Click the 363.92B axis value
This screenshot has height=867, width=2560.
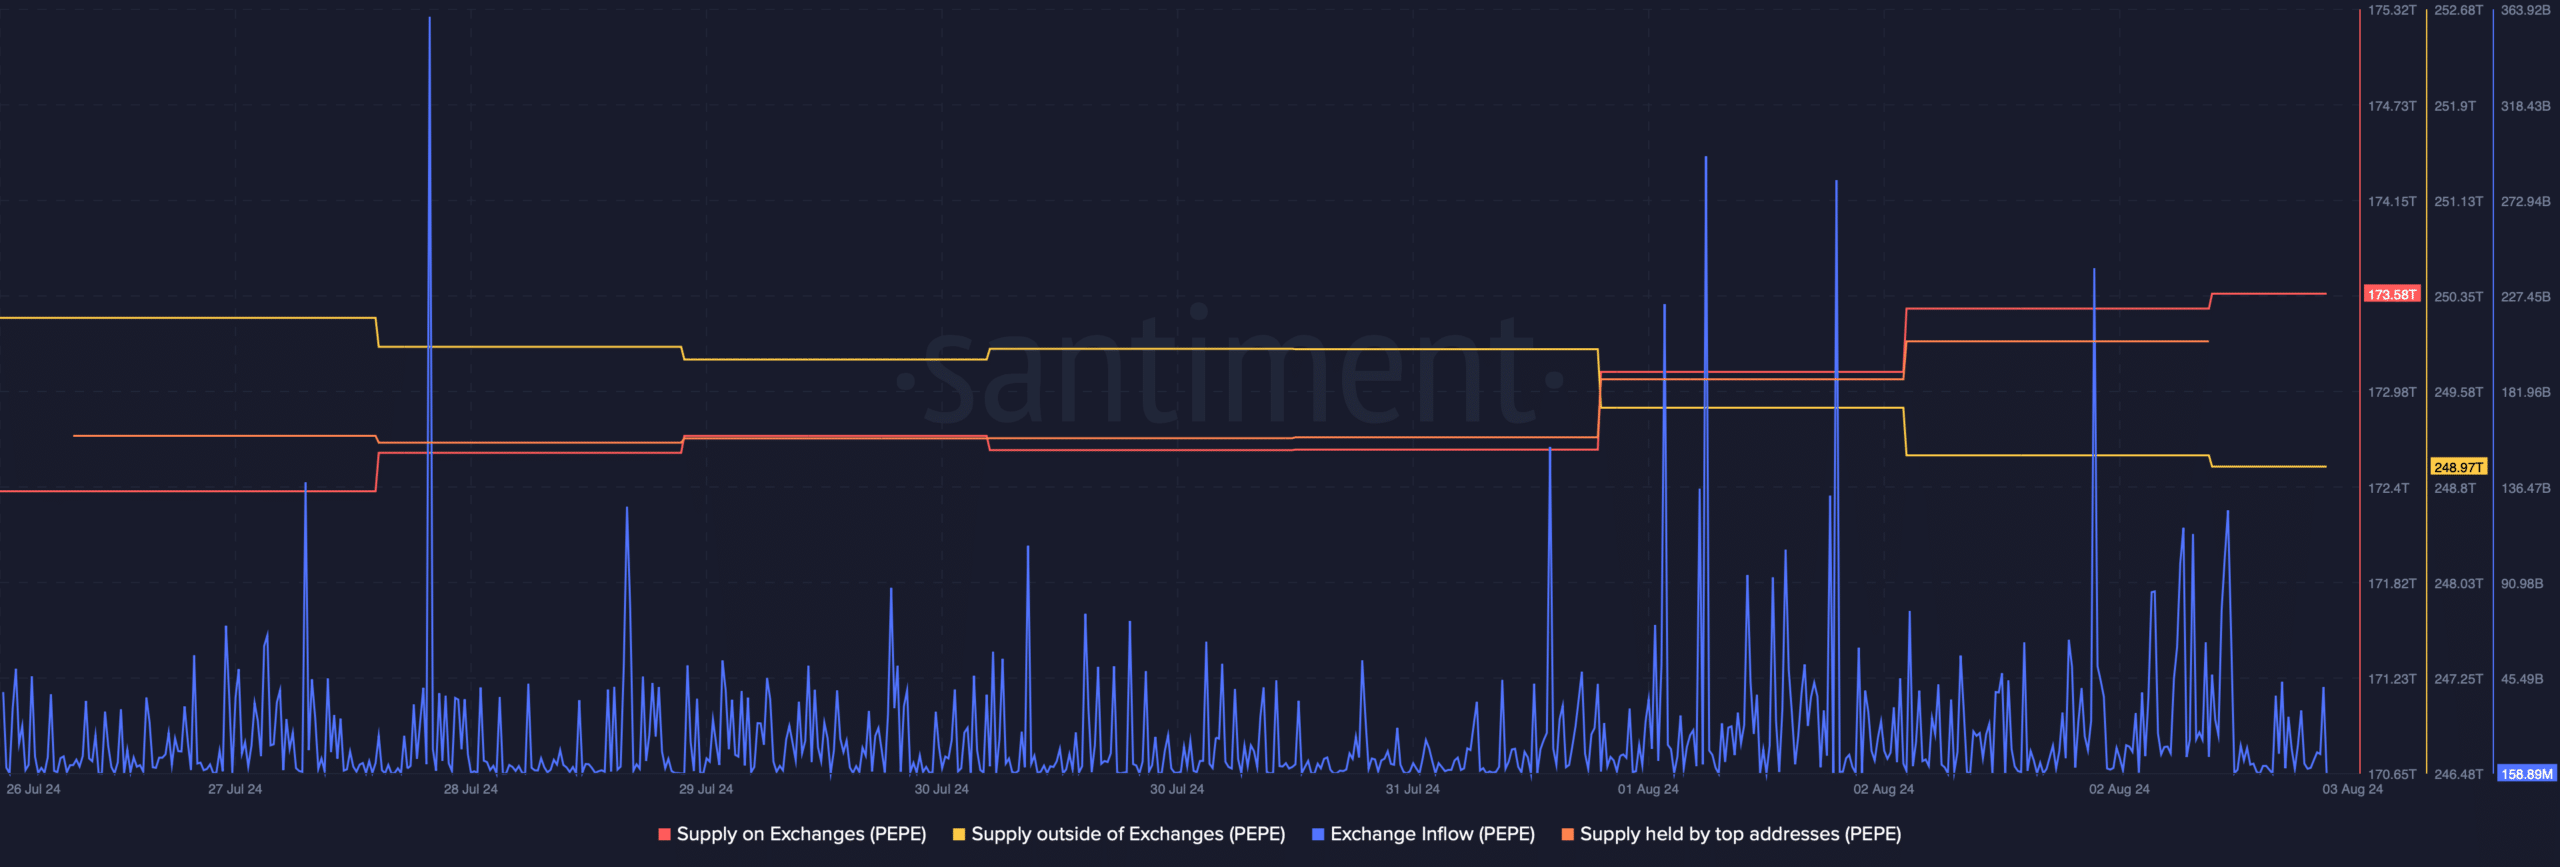(x=2526, y=10)
